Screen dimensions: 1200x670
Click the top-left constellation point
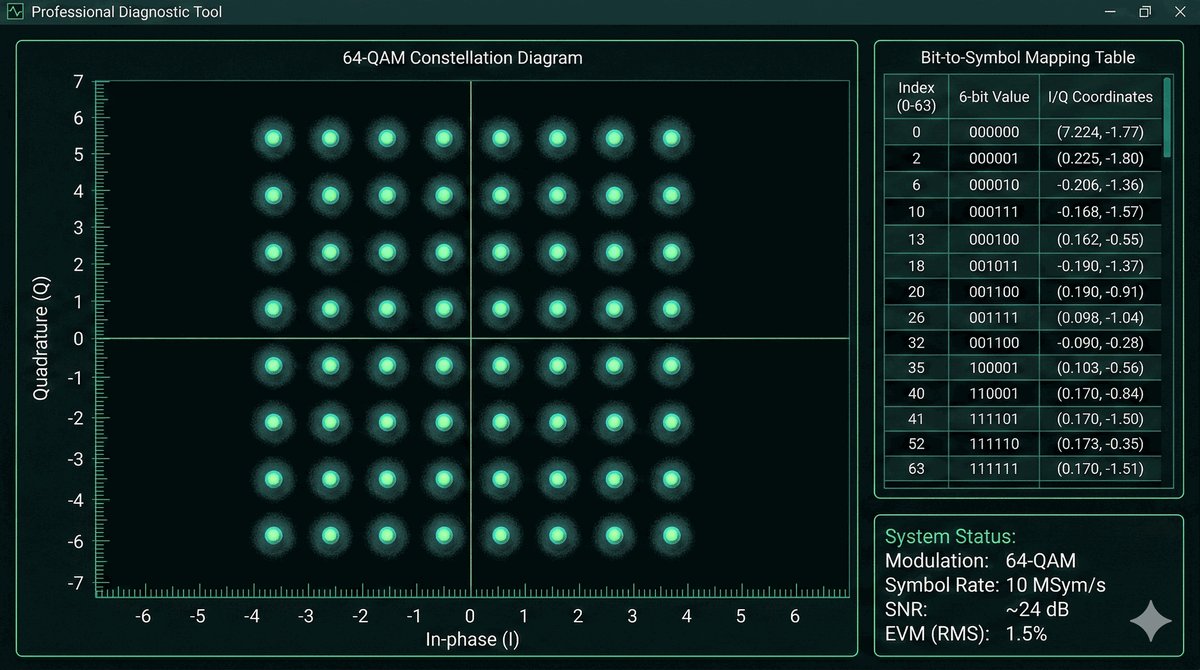(273, 138)
